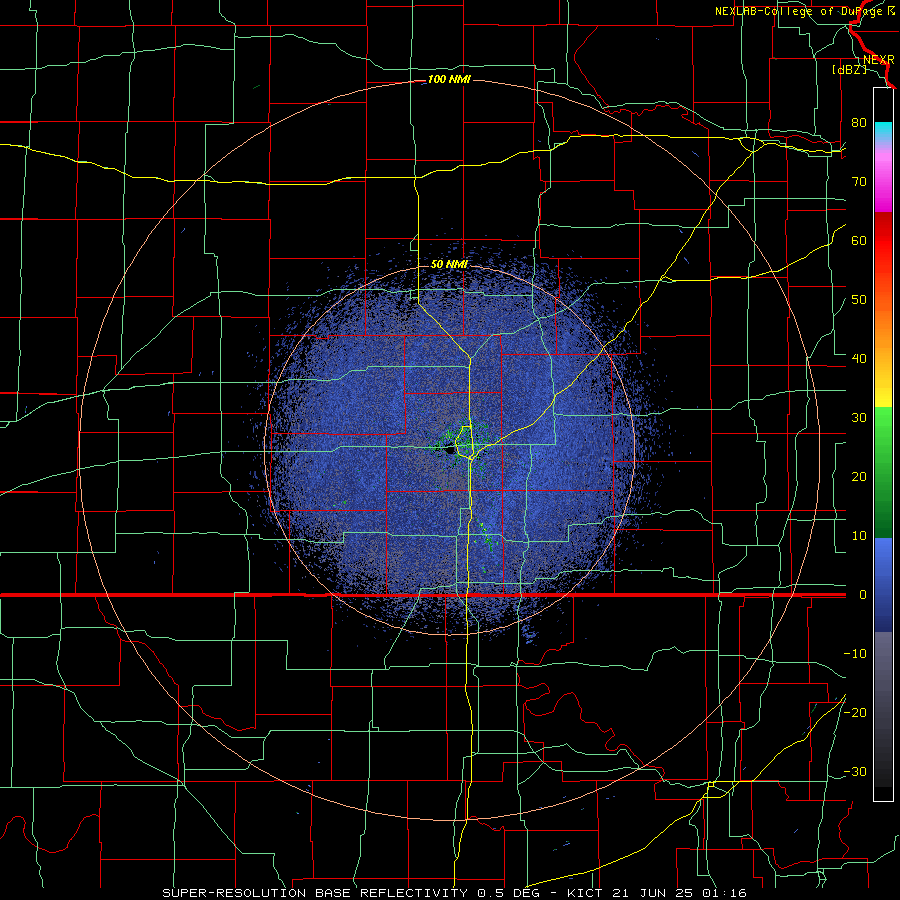Screen dimensions: 900x900
Task: Click the 0 value on the color scale
Action: coord(862,595)
